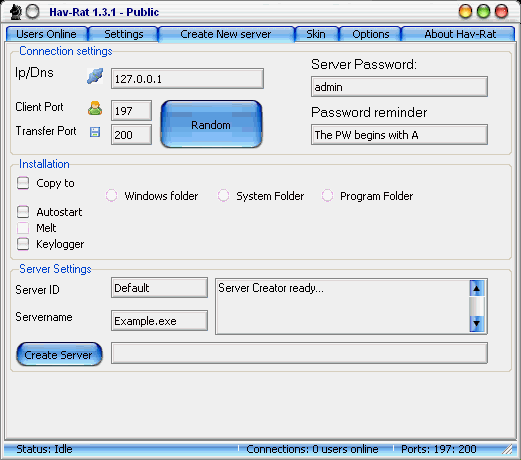Image resolution: width=521 pixels, height=460 pixels.
Task: Go to the Options tab
Action: [x=371, y=34]
